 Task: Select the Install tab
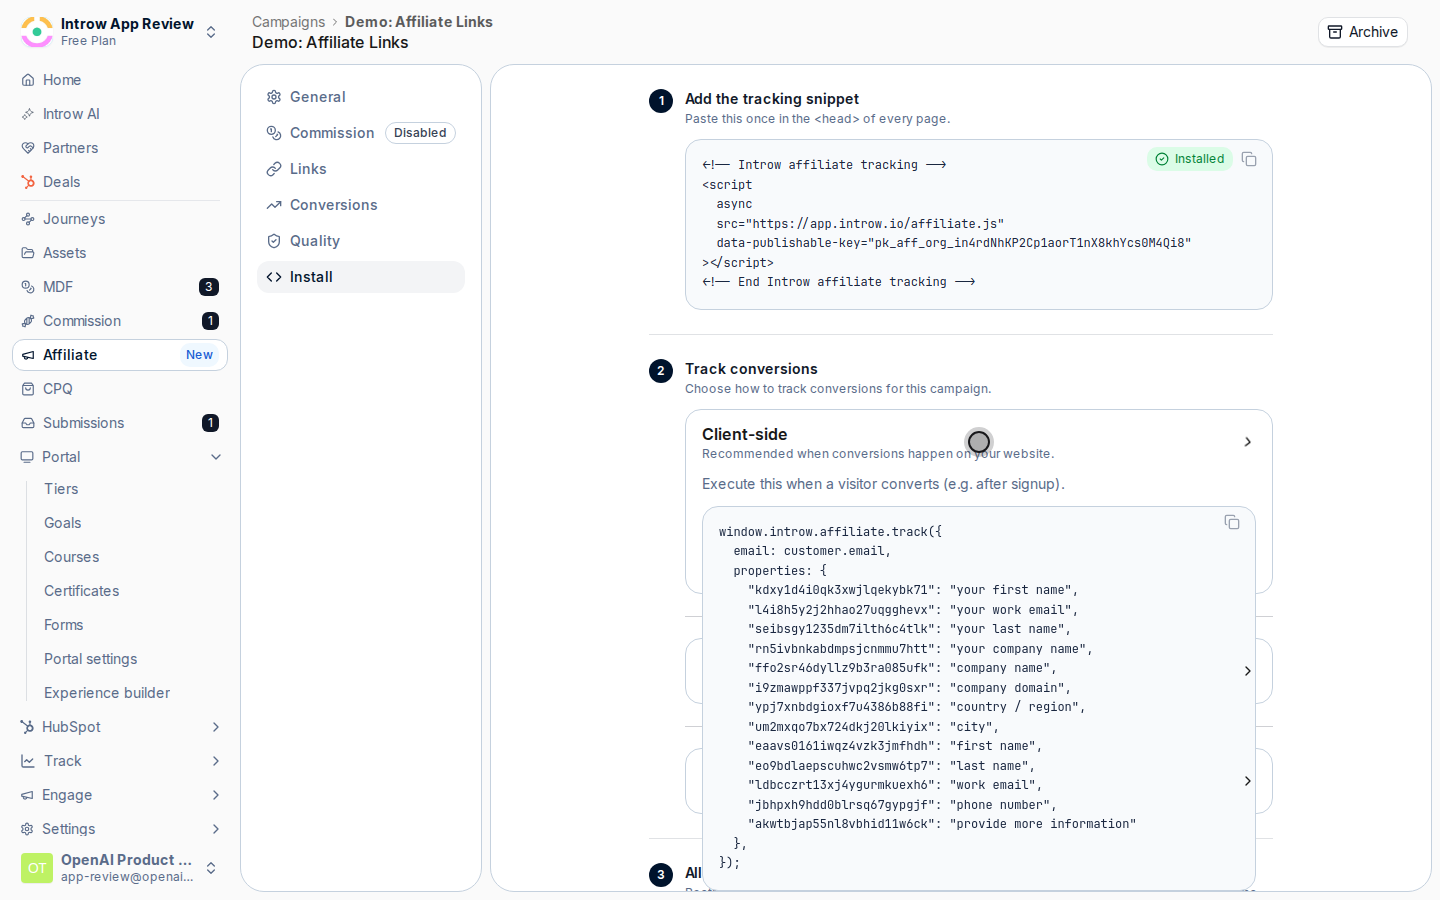[361, 277]
